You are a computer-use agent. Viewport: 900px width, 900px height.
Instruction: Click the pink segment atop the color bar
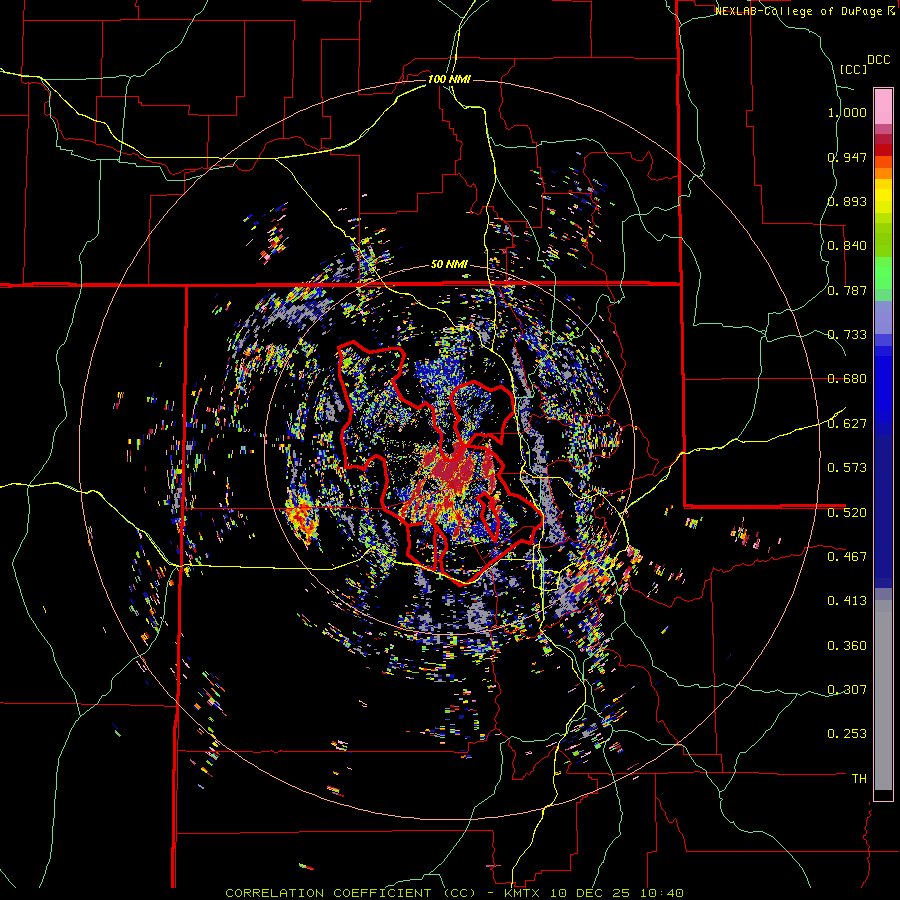[x=883, y=107]
